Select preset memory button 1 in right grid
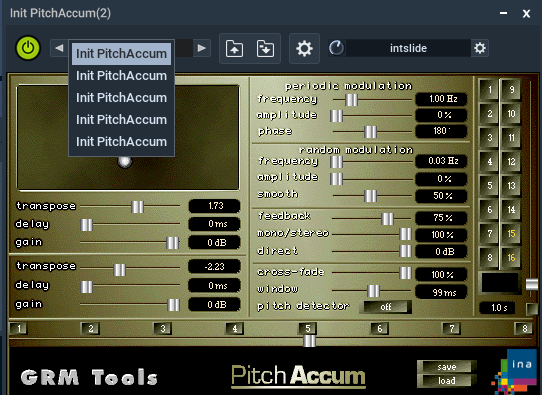The width and height of the screenshot is (542, 395). [489, 90]
